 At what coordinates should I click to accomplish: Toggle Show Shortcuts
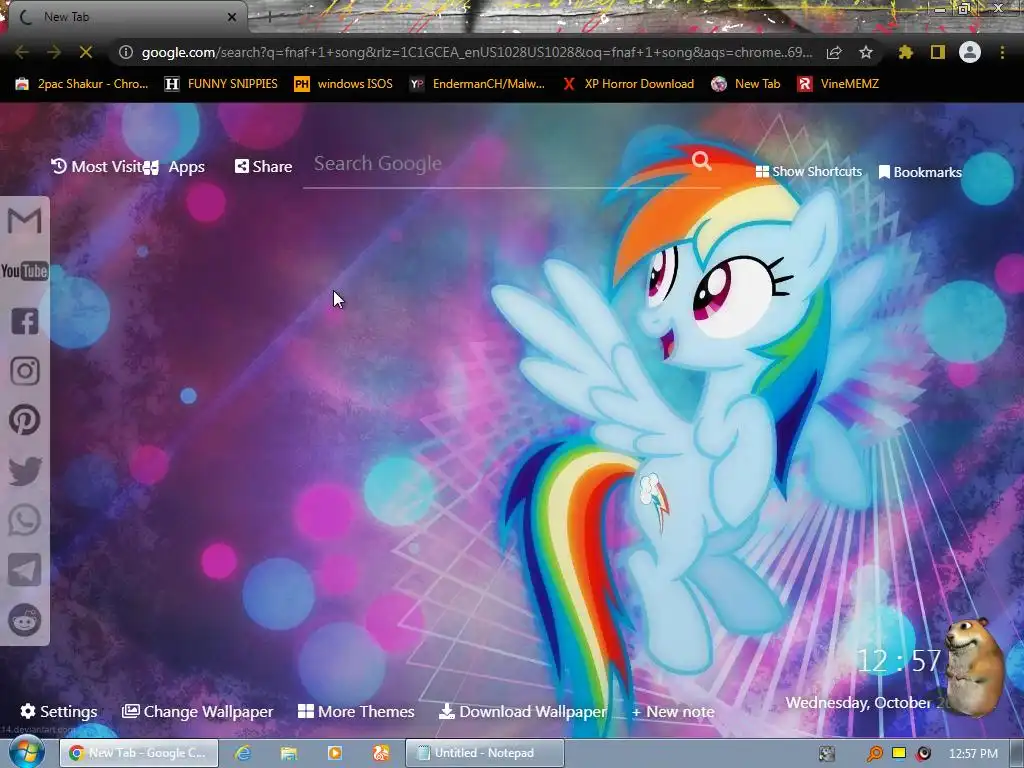click(808, 172)
